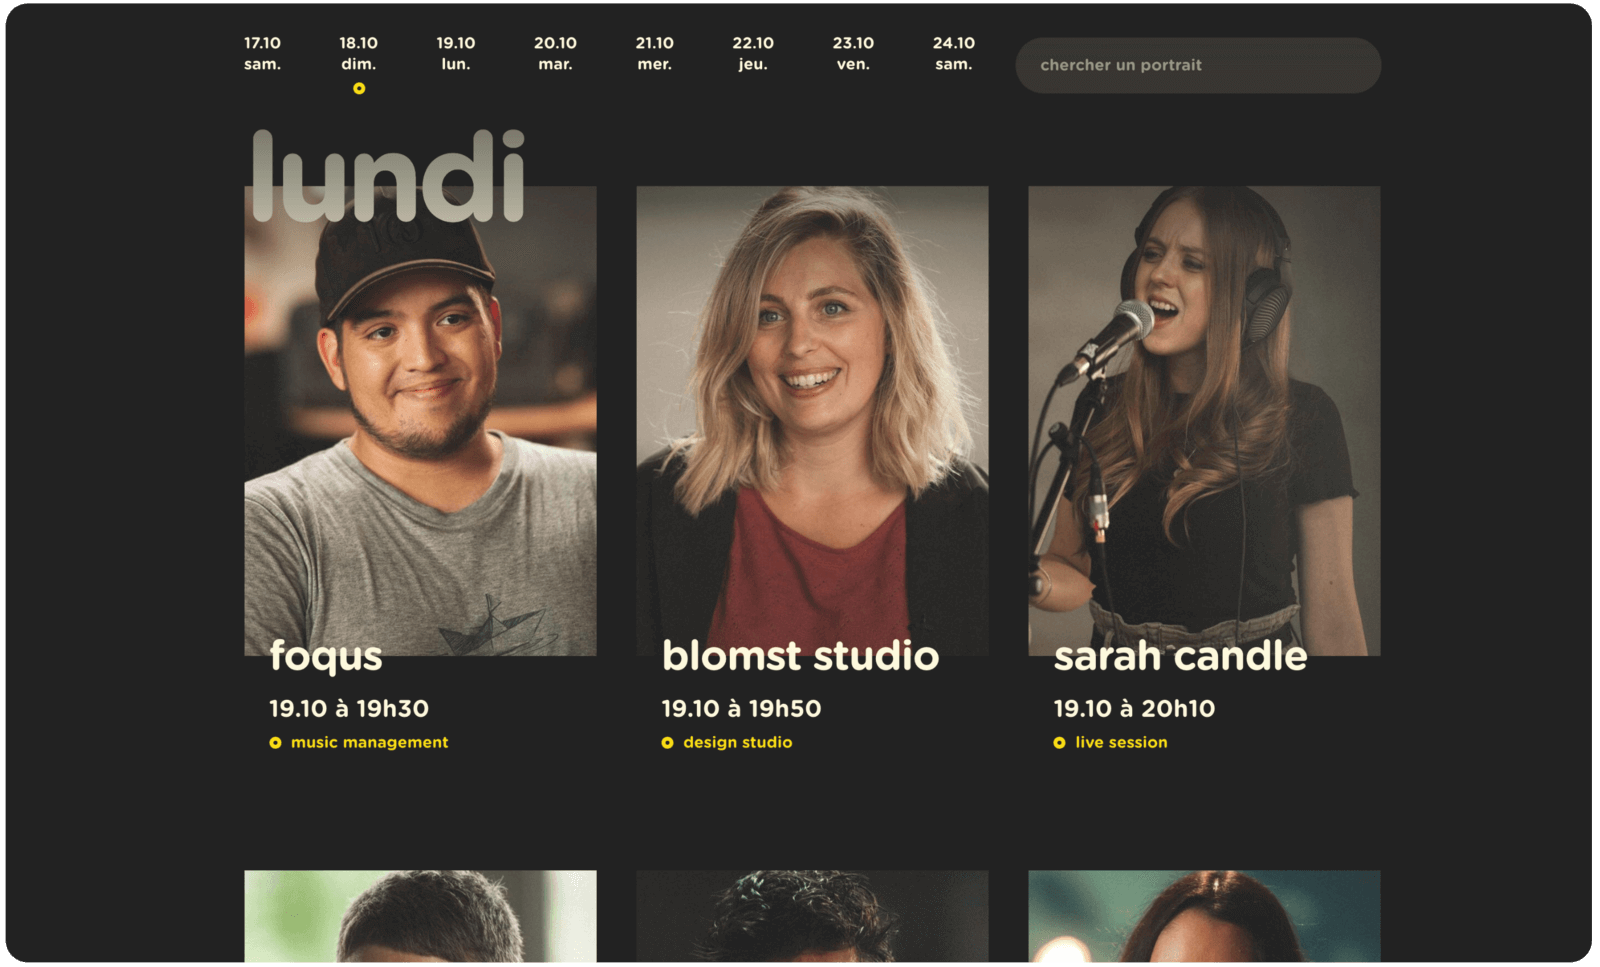Open the 22.10 jeu. date tab
The image size is (1600, 967).
(x=753, y=53)
